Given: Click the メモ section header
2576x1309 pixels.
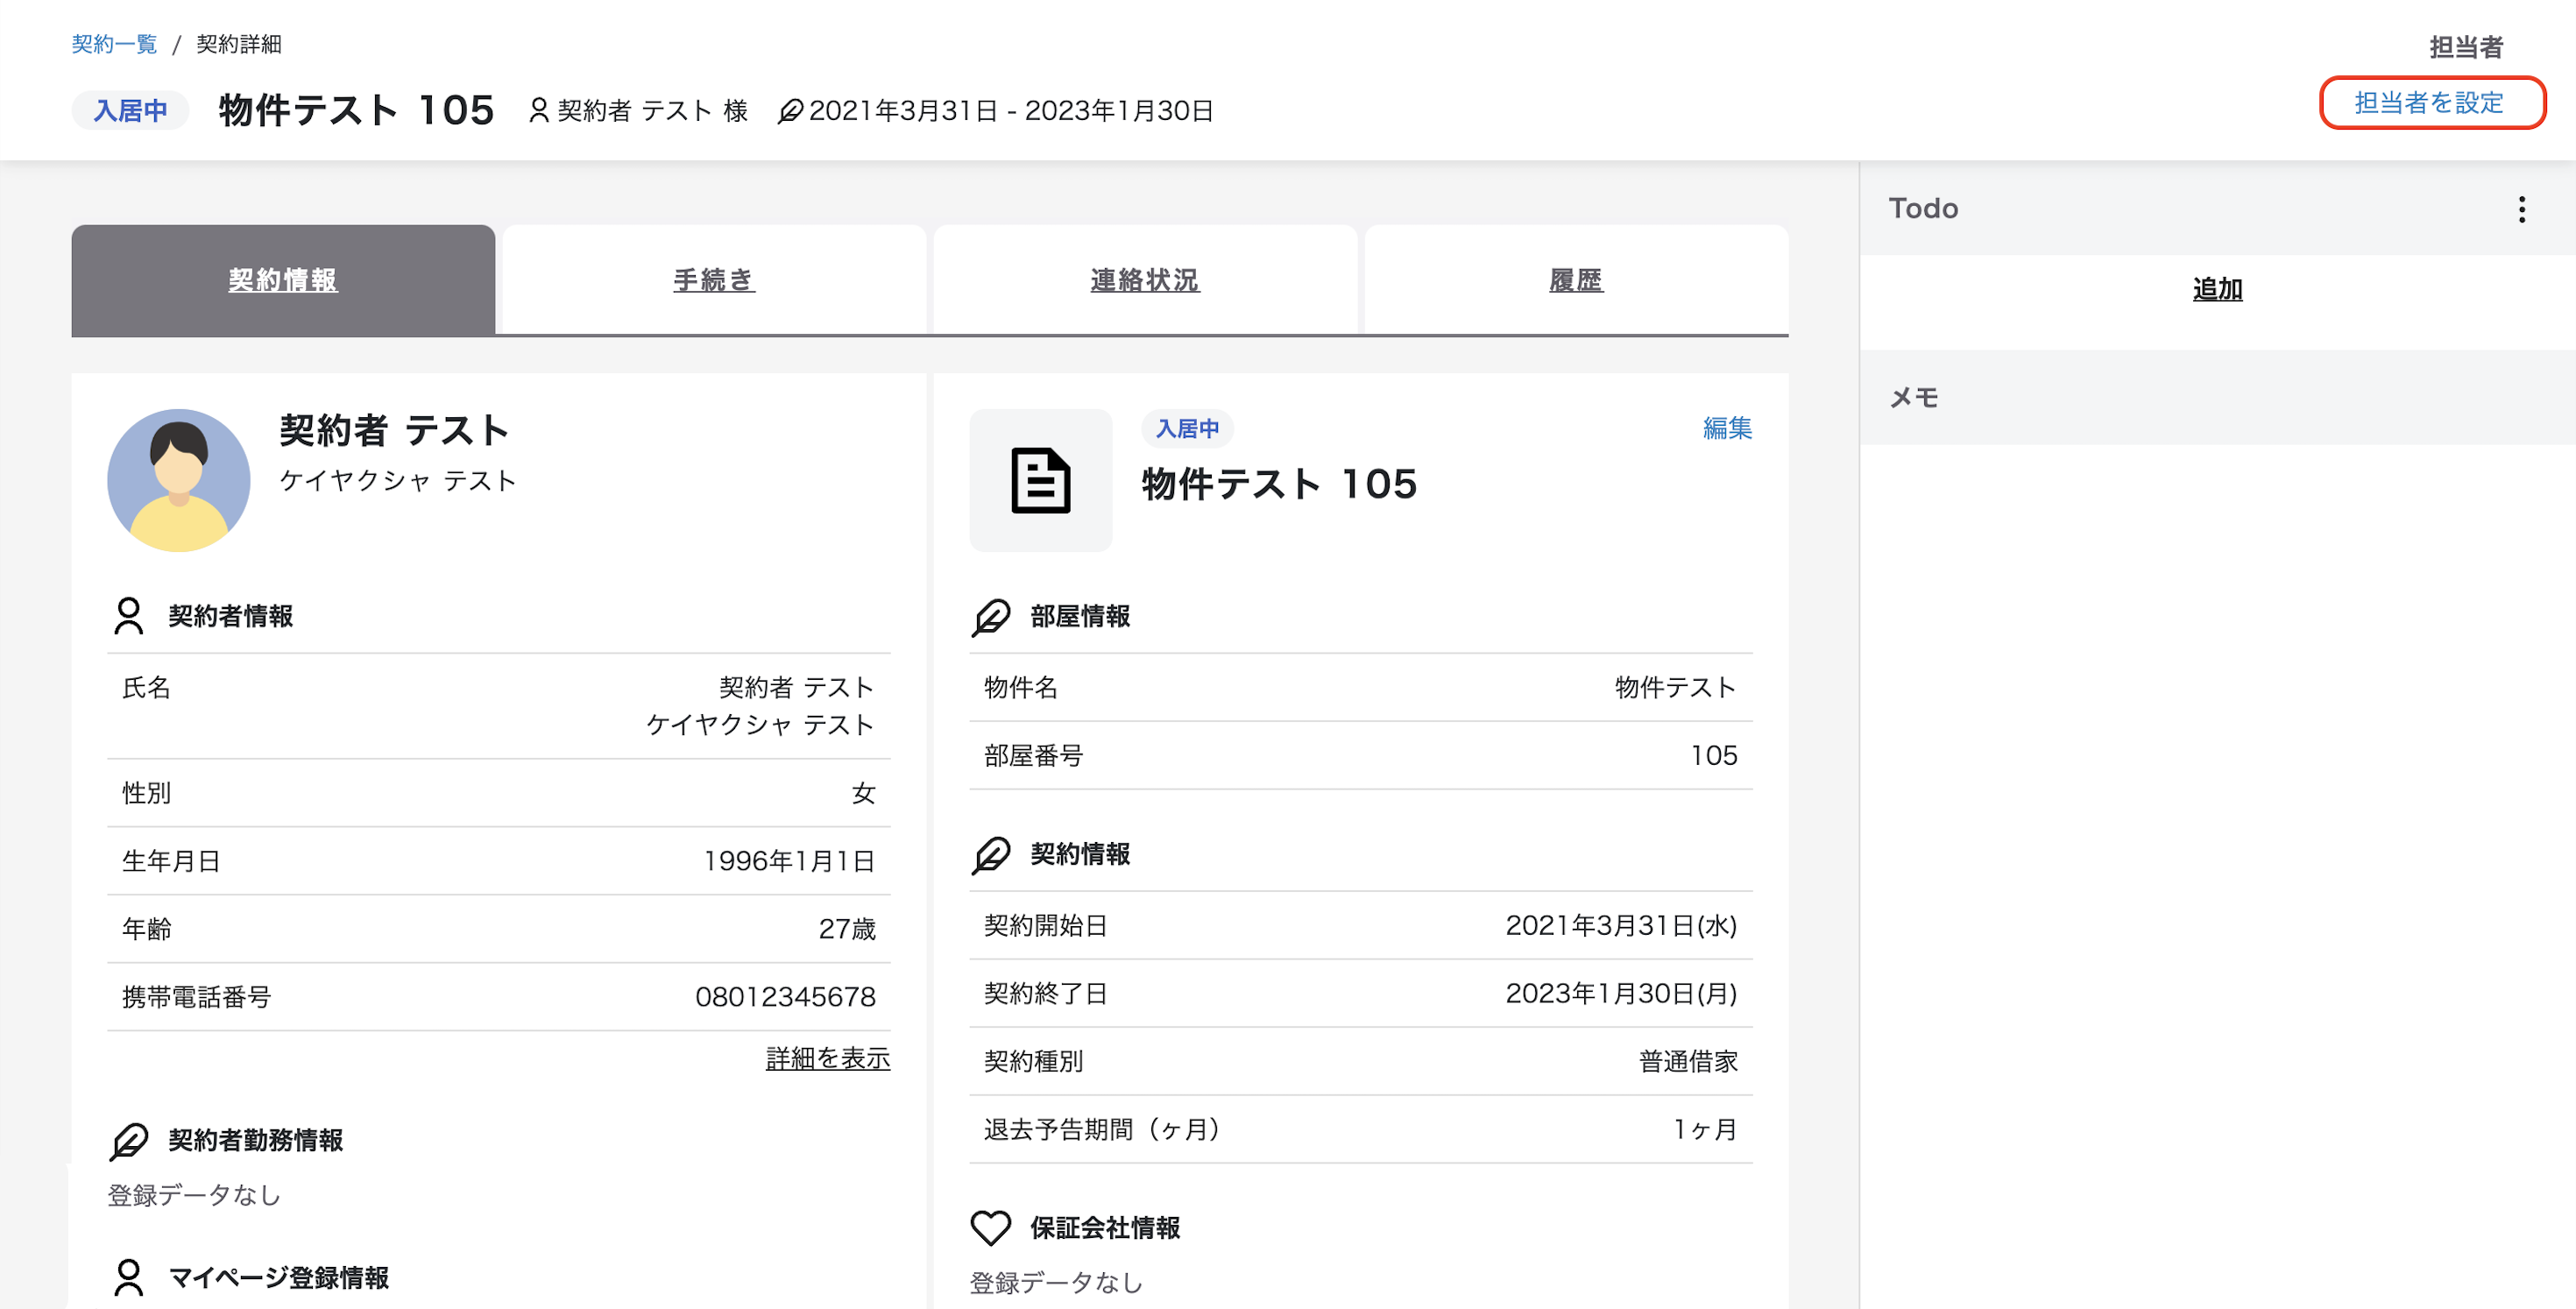Looking at the screenshot, I should tap(2217, 397).
